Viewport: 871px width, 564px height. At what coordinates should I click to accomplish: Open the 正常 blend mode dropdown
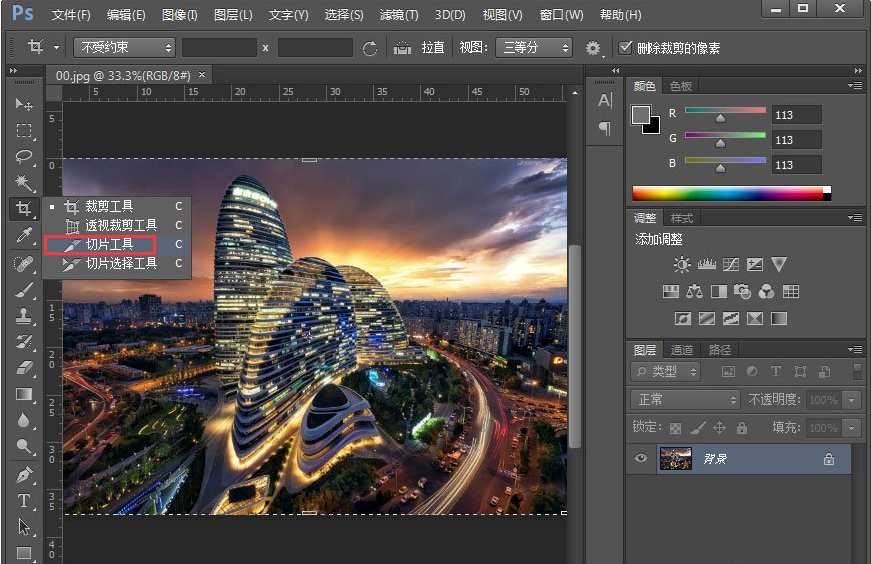point(686,400)
